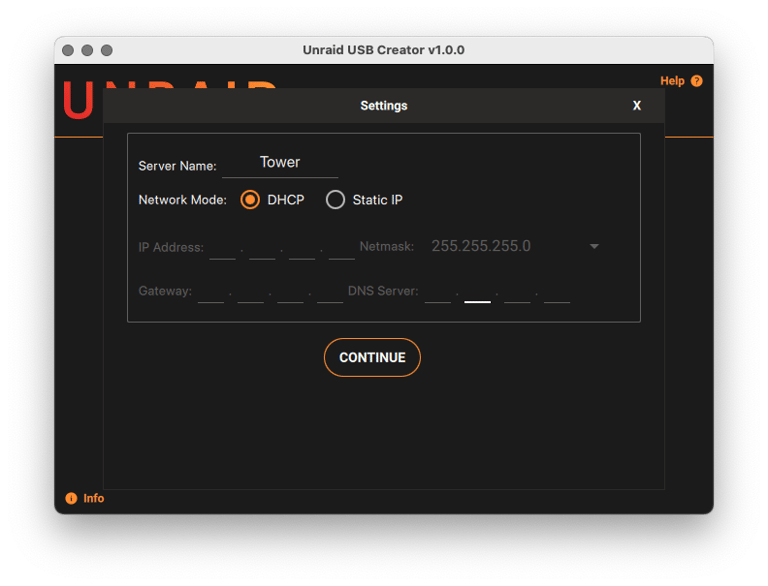Close the Settings dialog with X
Image resolution: width=768 pixels, height=586 pixels.
coord(636,105)
